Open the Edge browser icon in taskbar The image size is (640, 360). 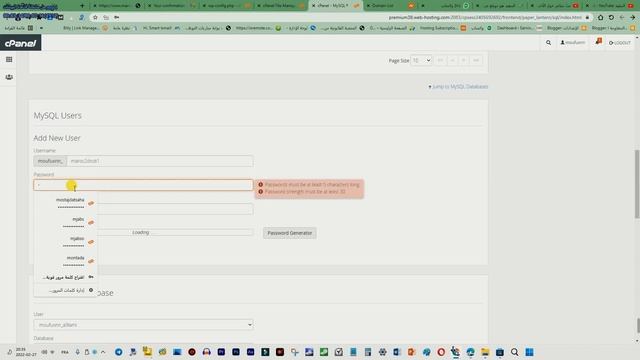pos(470,352)
